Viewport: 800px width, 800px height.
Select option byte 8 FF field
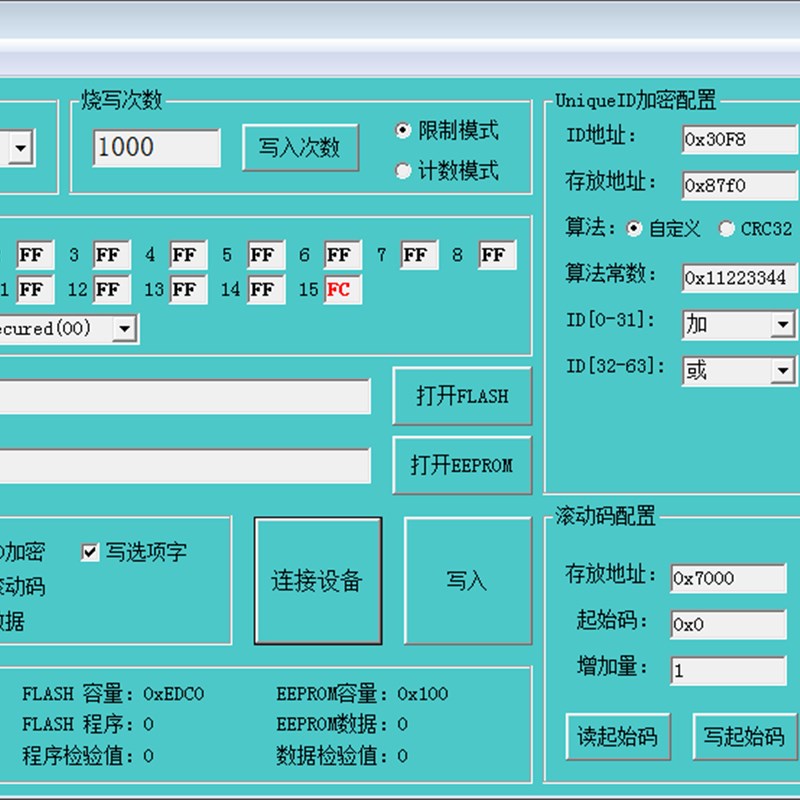[497, 255]
